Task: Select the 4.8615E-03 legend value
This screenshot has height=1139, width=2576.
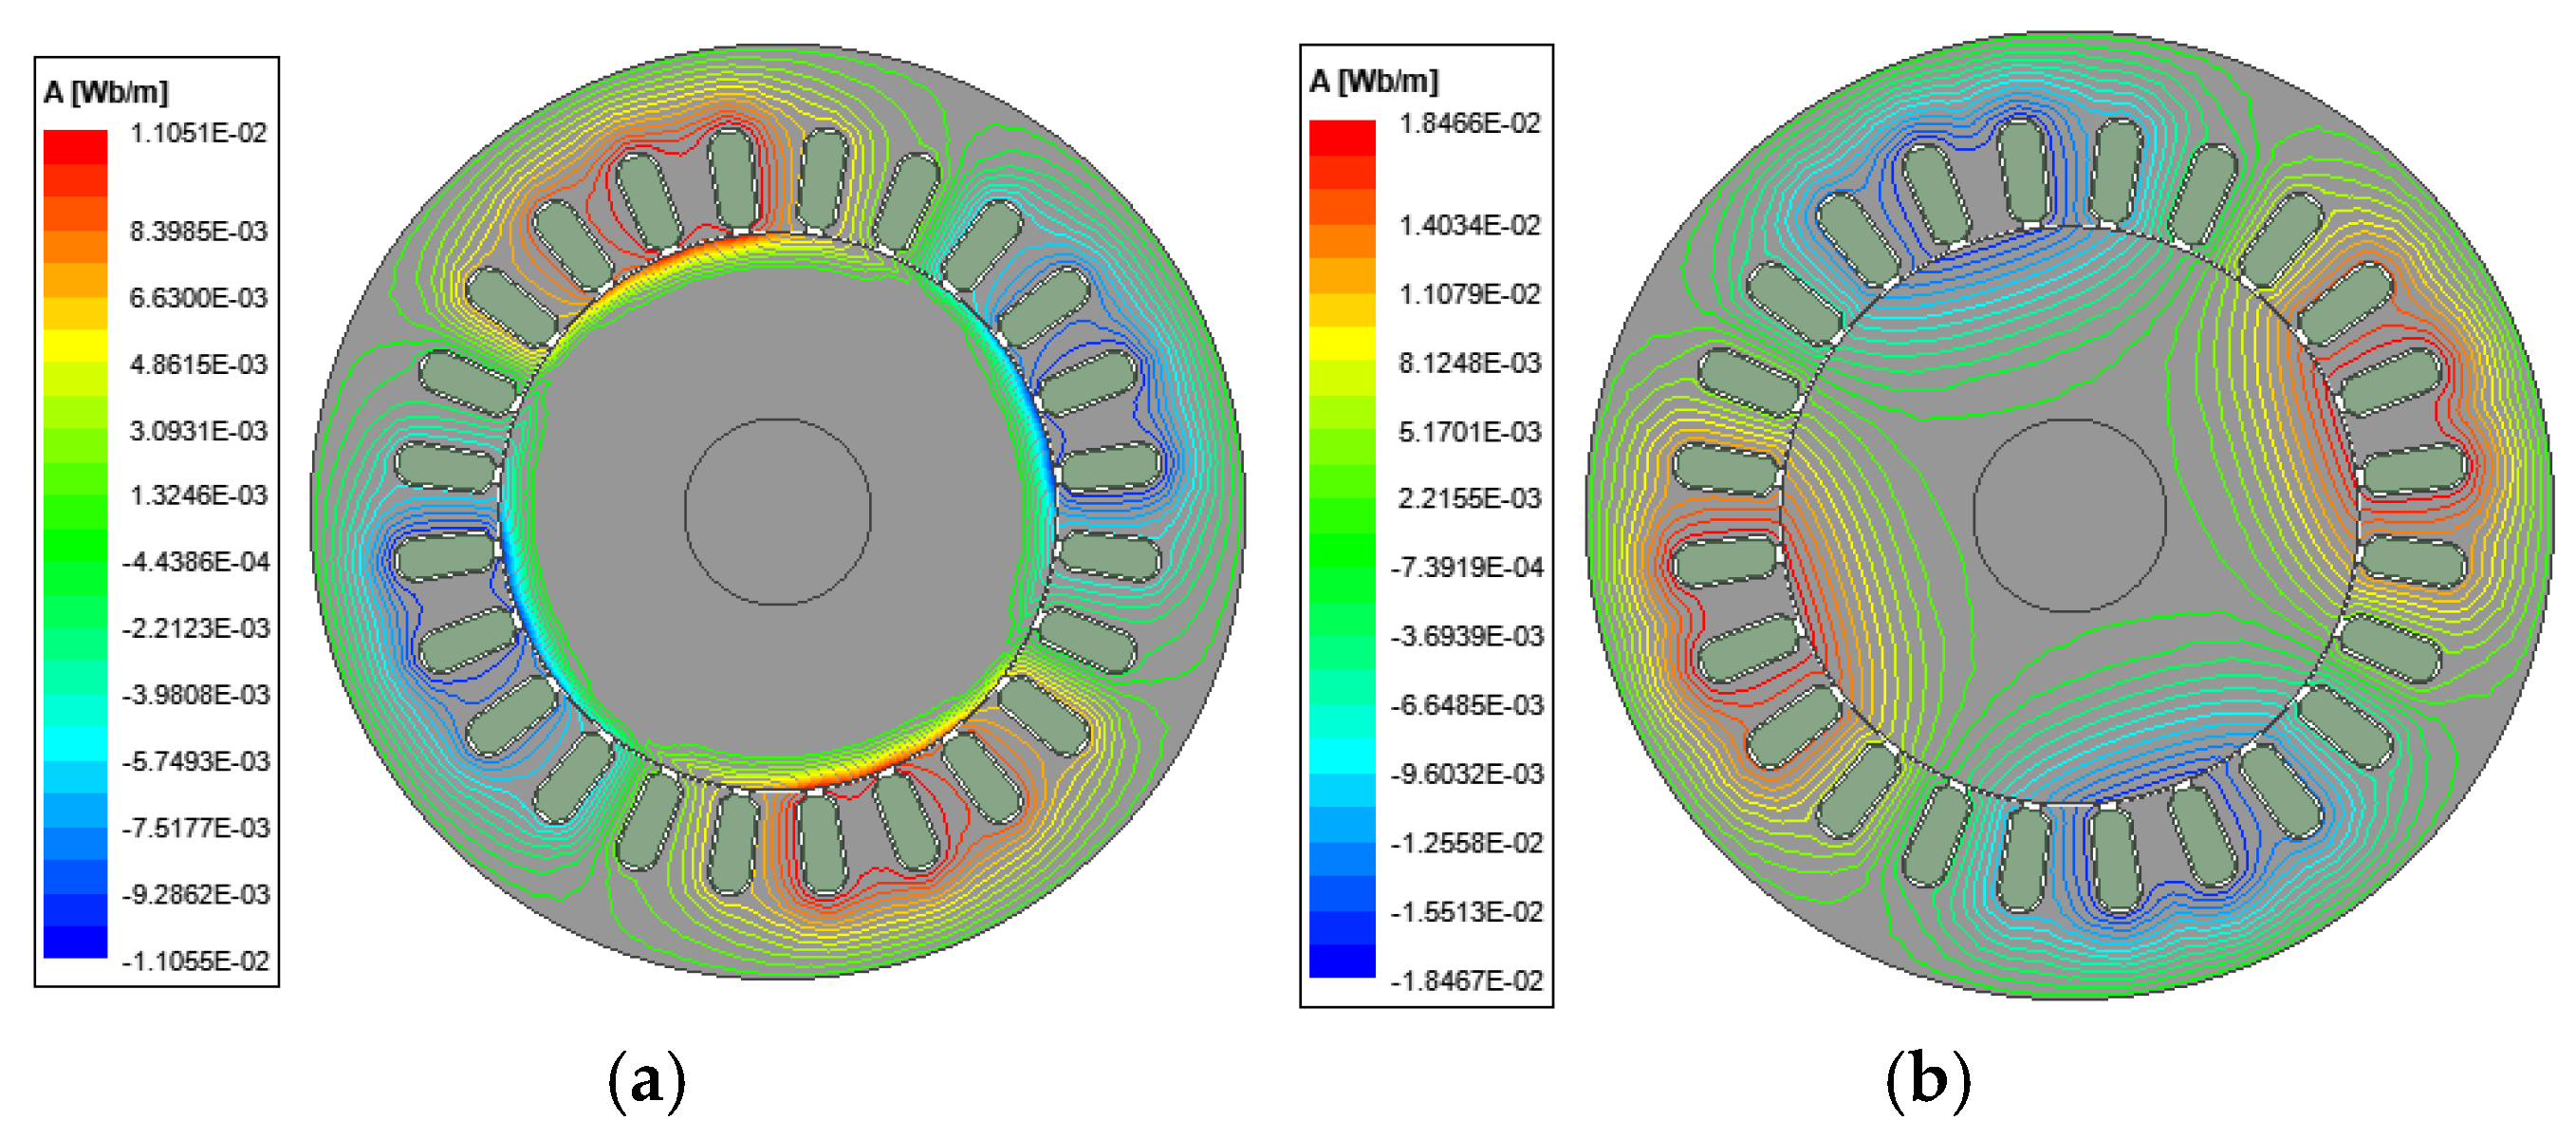Action: pos(198,364)
